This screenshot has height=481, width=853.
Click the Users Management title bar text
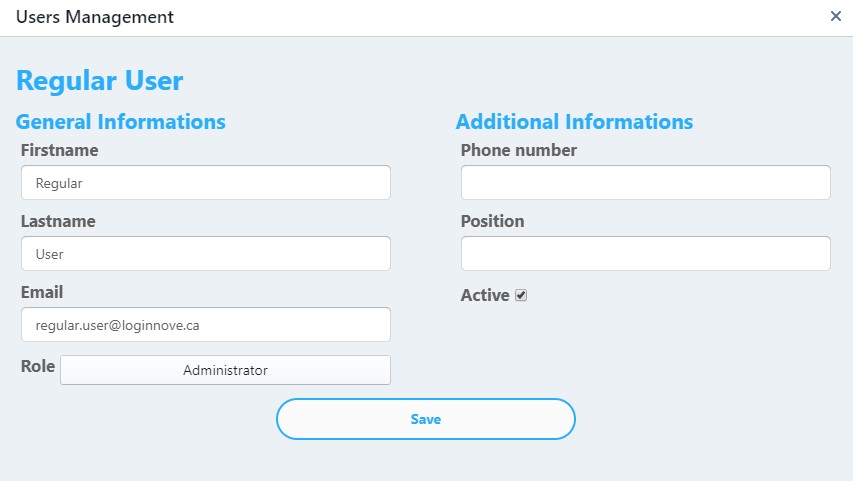click(95, 17)
